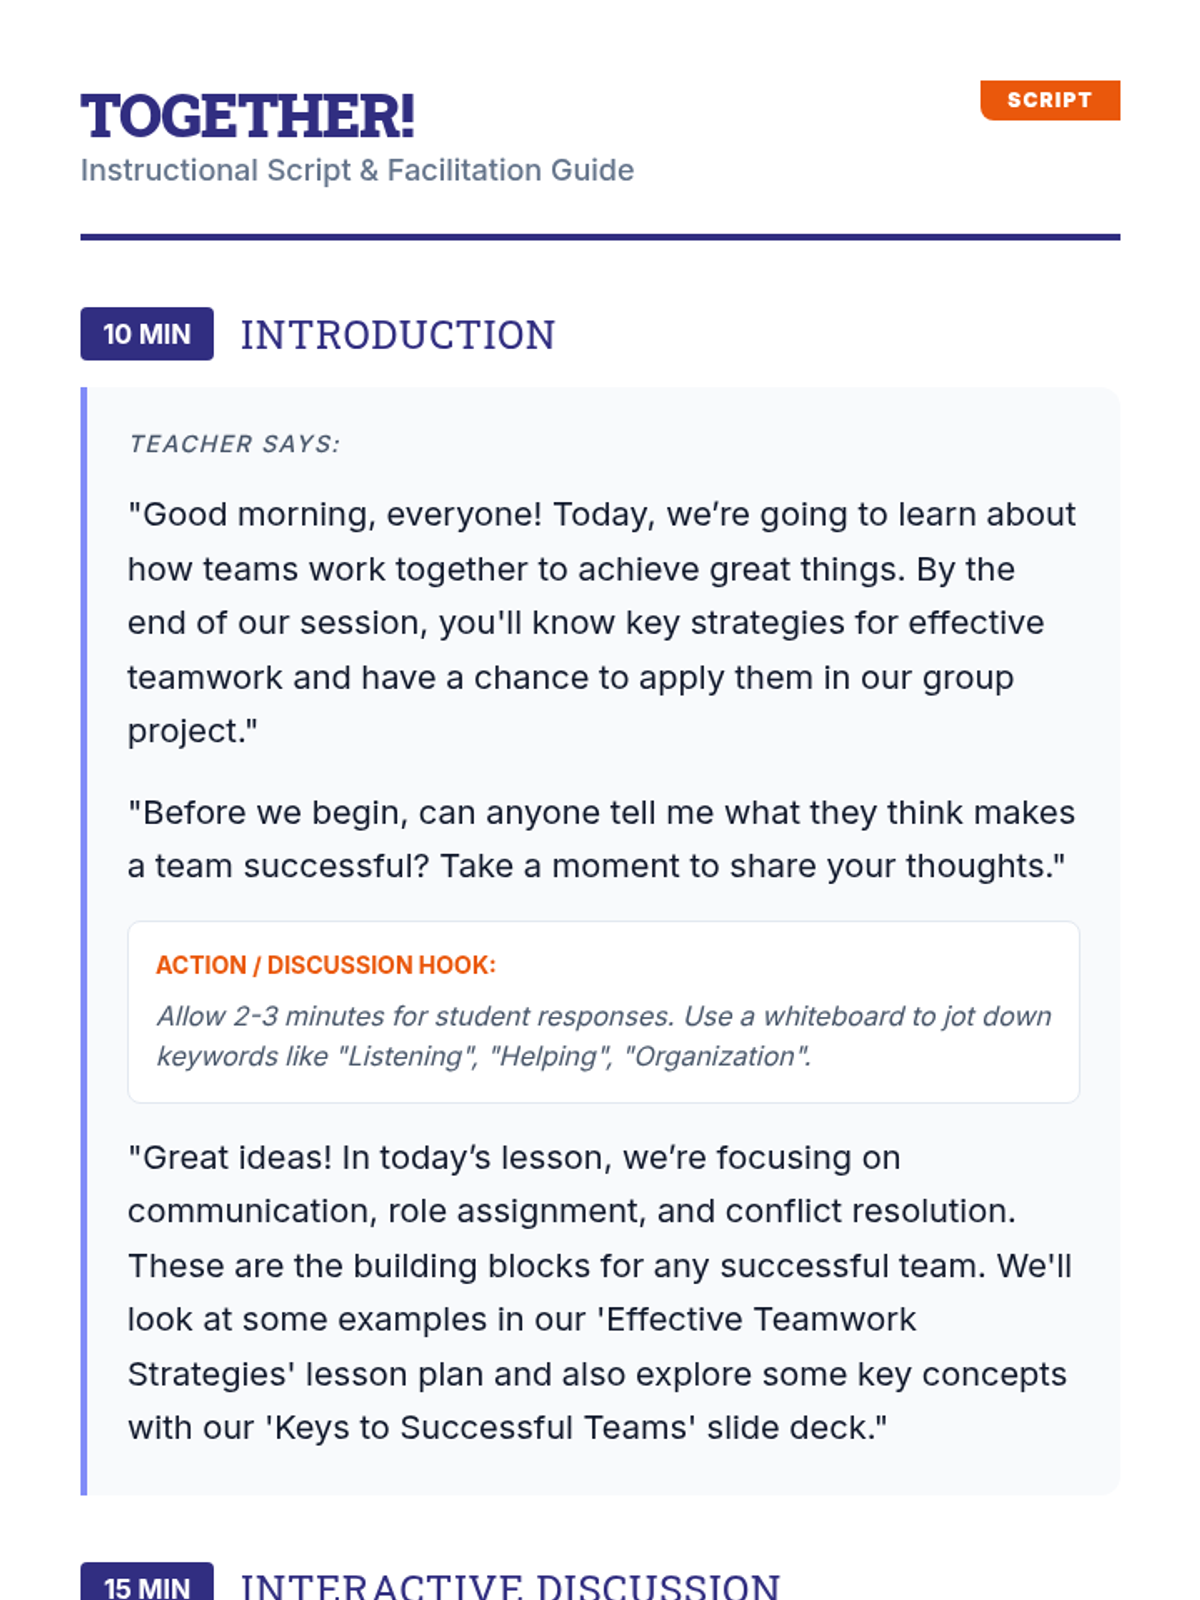Click the 'Effective Teamwork Strategies' lesson plan reference
Screen dimensions: 1200x1600
(x=760, y=1320)
